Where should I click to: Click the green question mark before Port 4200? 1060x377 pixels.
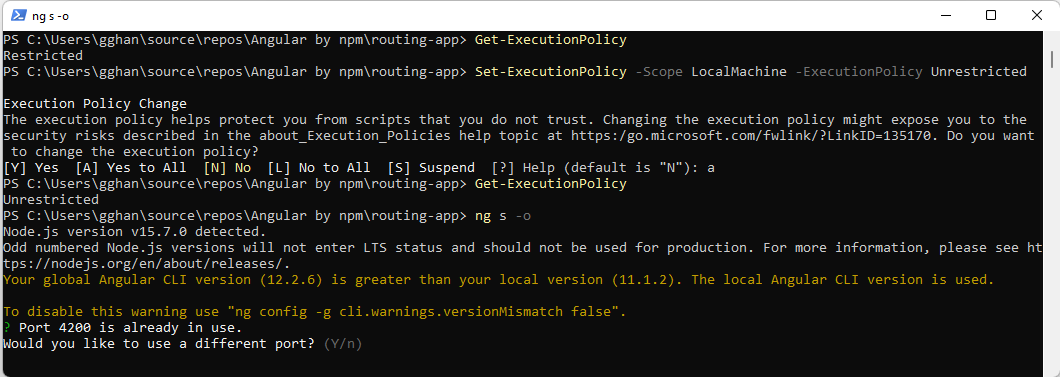coord(7,328)
